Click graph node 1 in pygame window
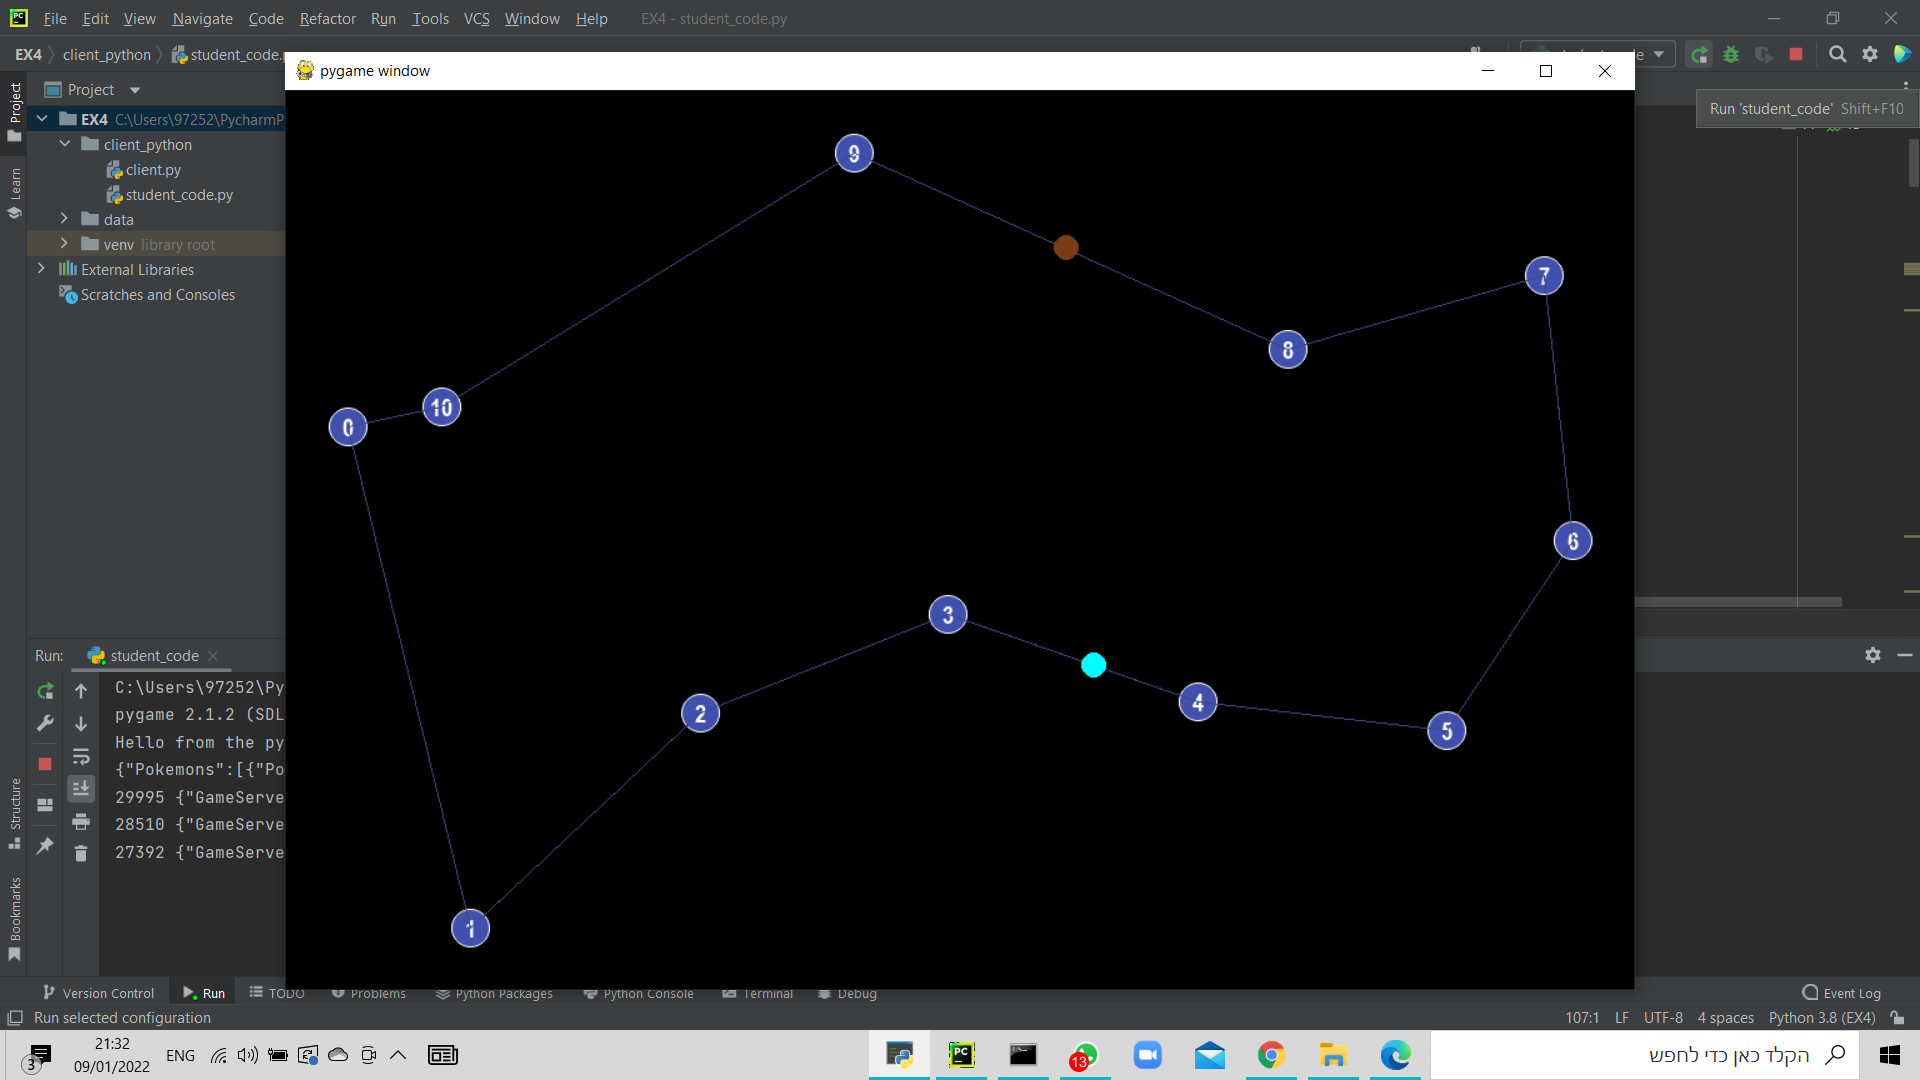 471,928
